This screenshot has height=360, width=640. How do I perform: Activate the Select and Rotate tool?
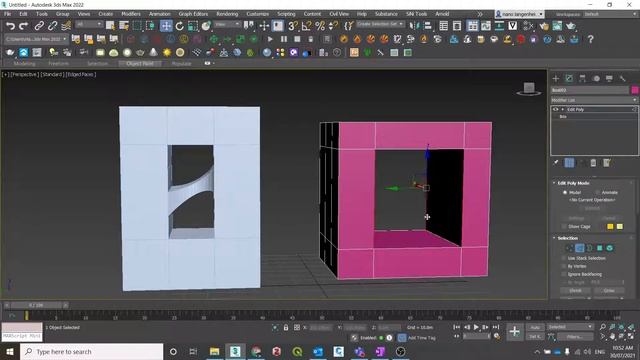180,26
